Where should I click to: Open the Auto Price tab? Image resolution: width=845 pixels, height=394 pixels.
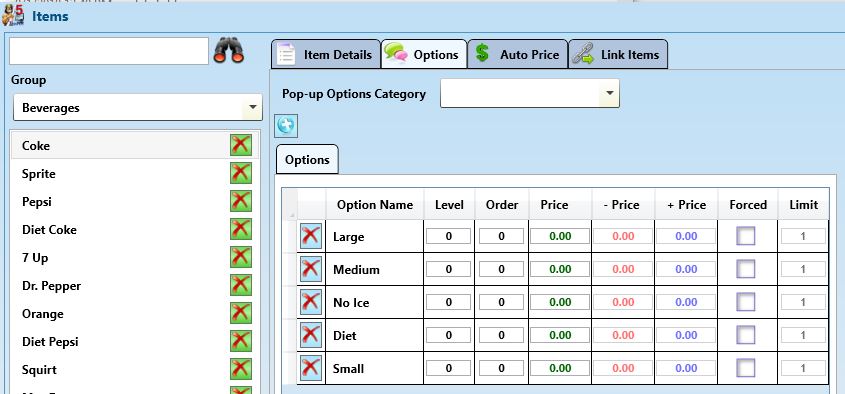click(517, 54)
